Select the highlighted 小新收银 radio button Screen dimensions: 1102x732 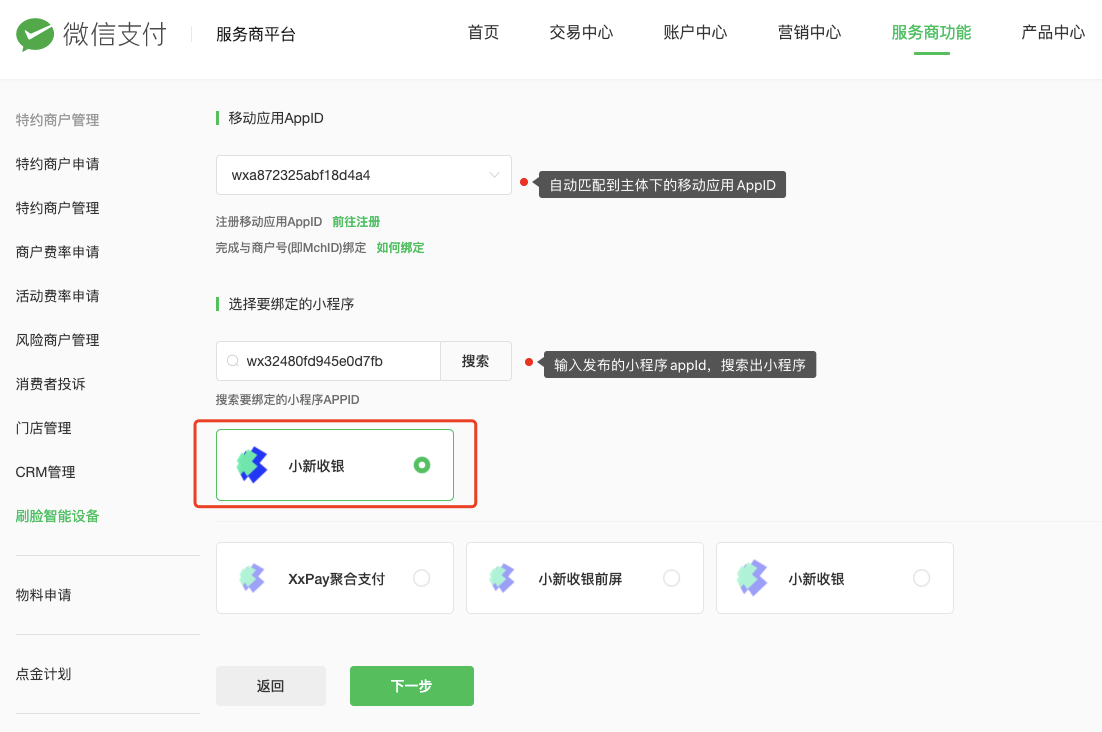(x=422, y=465)
